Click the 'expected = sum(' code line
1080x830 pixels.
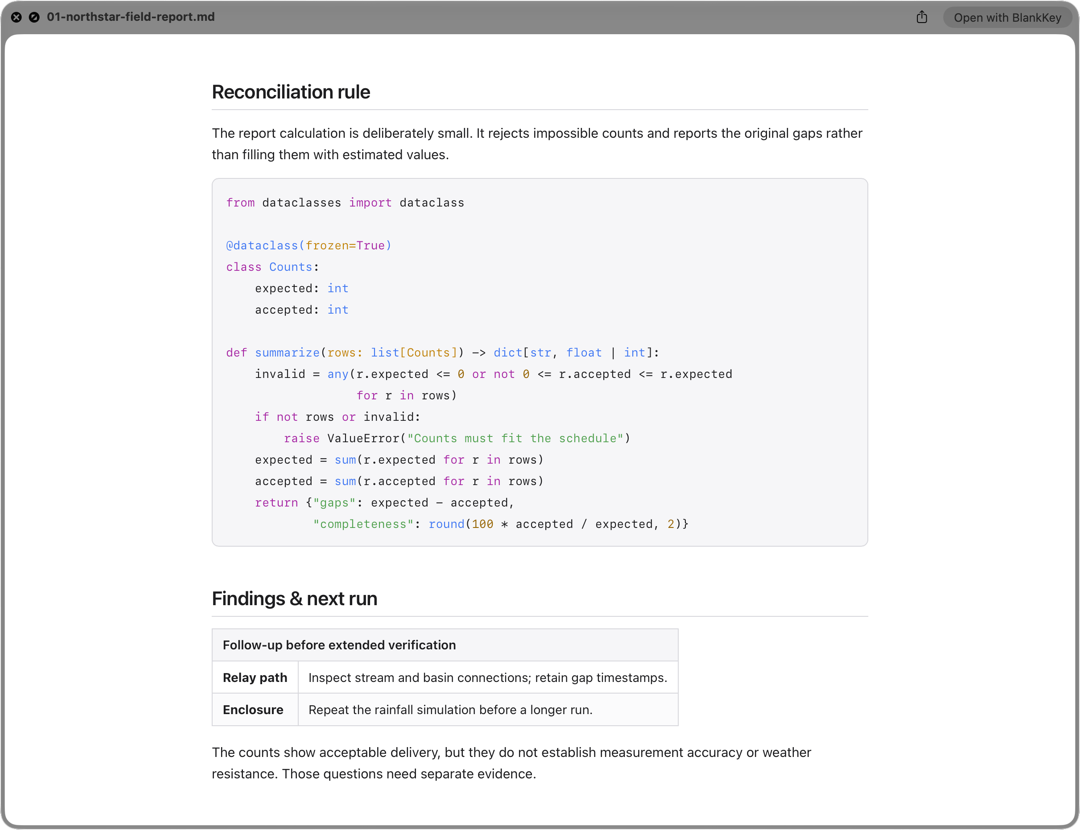399,459
